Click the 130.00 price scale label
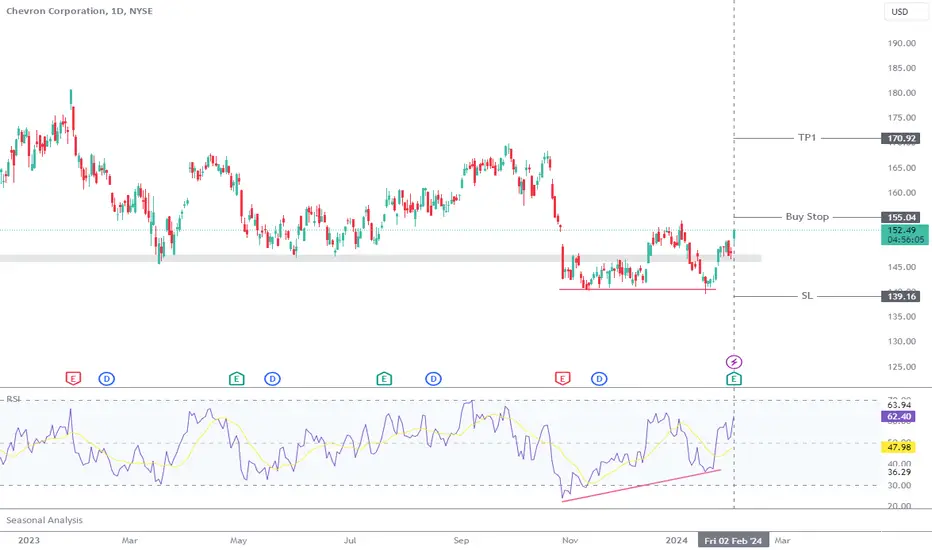This screenshot has width=932, height=550. [x=902, y=341]
